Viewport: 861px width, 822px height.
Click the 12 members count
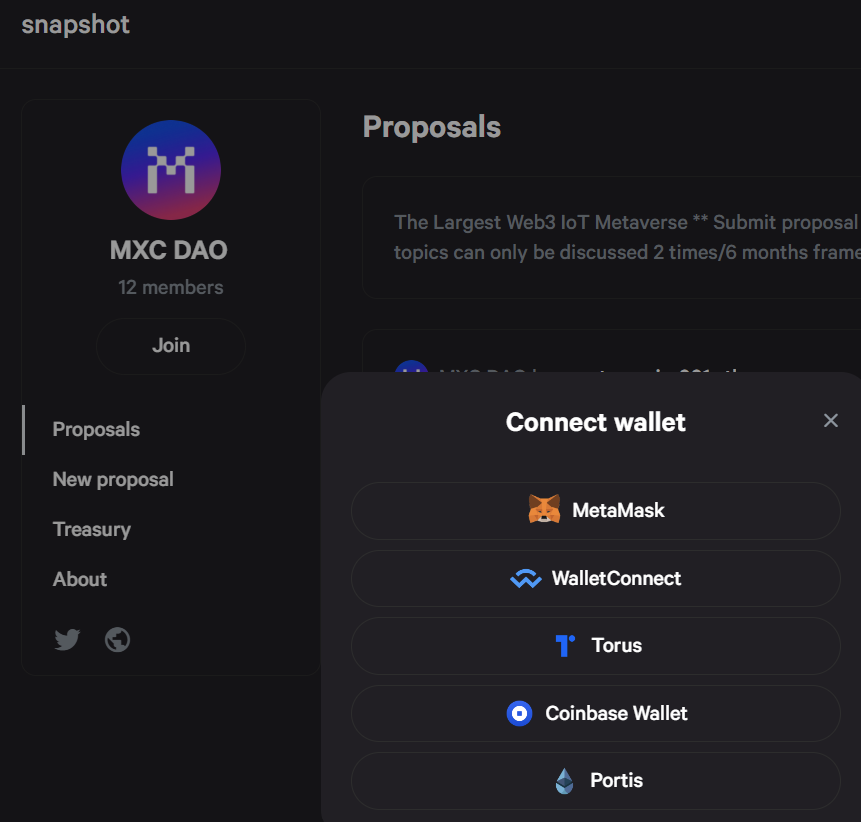point(171,287)
